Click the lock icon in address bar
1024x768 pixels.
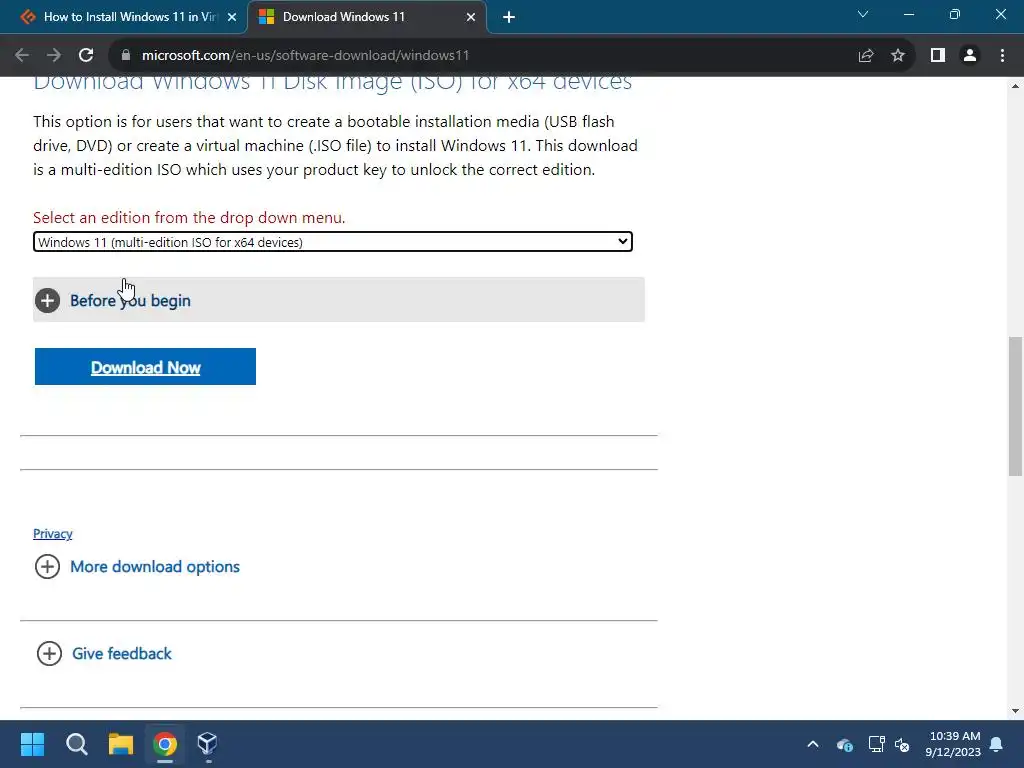point(126,56)
